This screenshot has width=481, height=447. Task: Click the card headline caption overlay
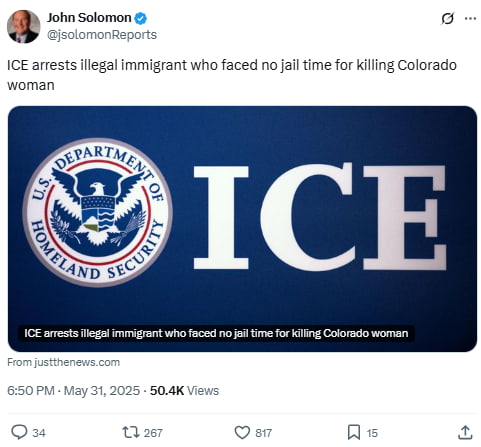click(x=216, y=333)
